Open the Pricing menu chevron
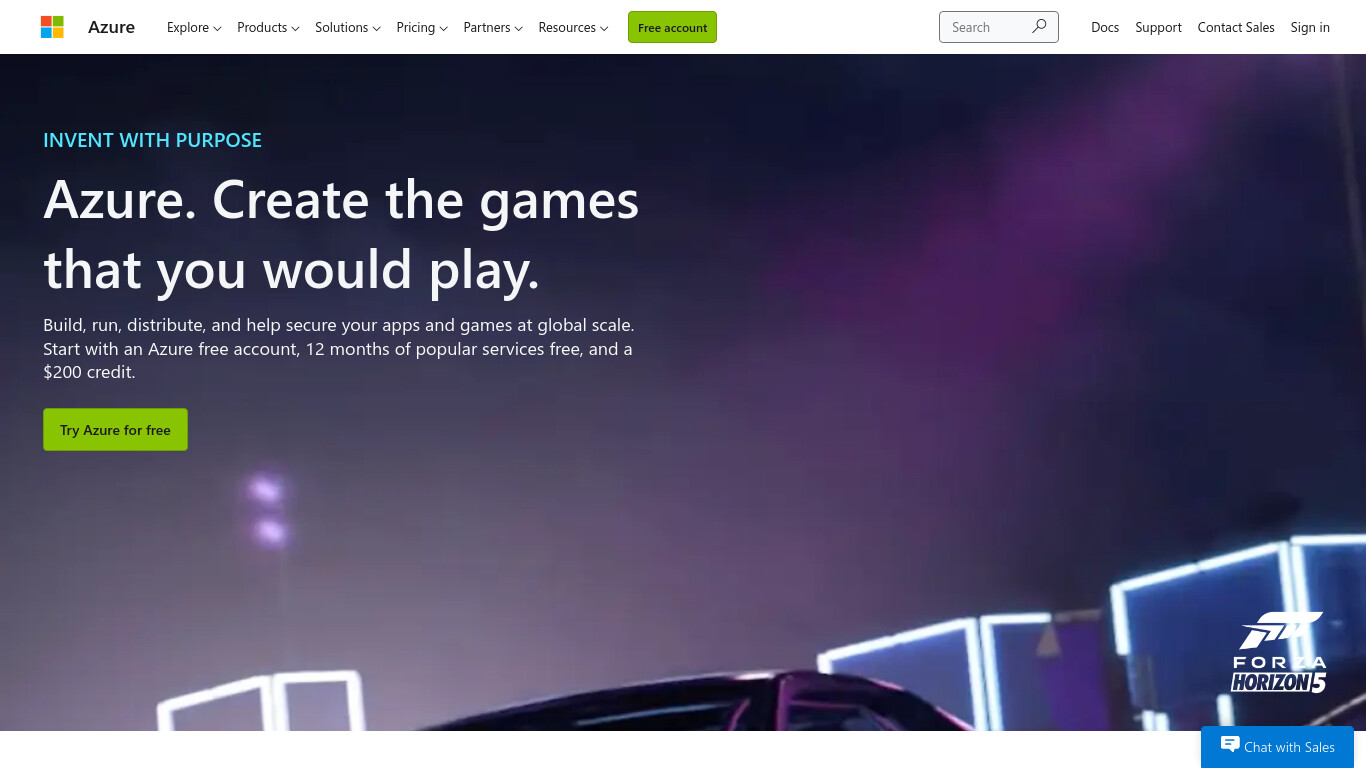 (443, 28)
